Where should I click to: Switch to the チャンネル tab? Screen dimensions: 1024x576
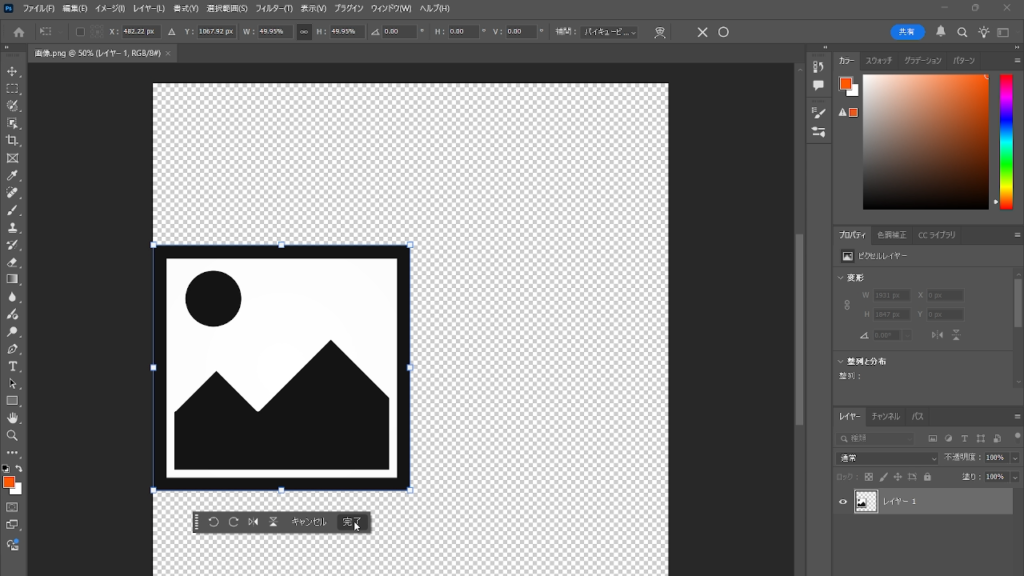tap(886, 416)
